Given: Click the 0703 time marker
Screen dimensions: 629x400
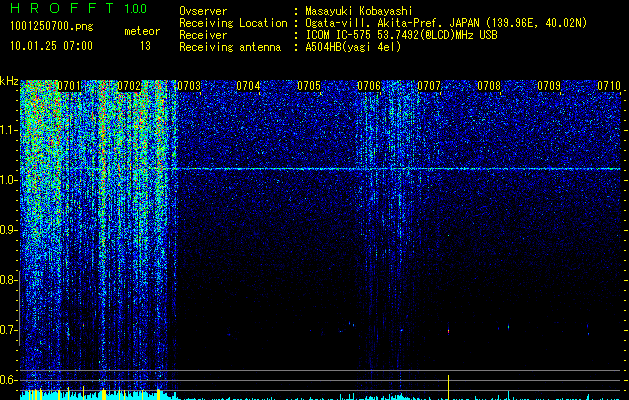Looking at the screenshot, I should tap(189, 86).
